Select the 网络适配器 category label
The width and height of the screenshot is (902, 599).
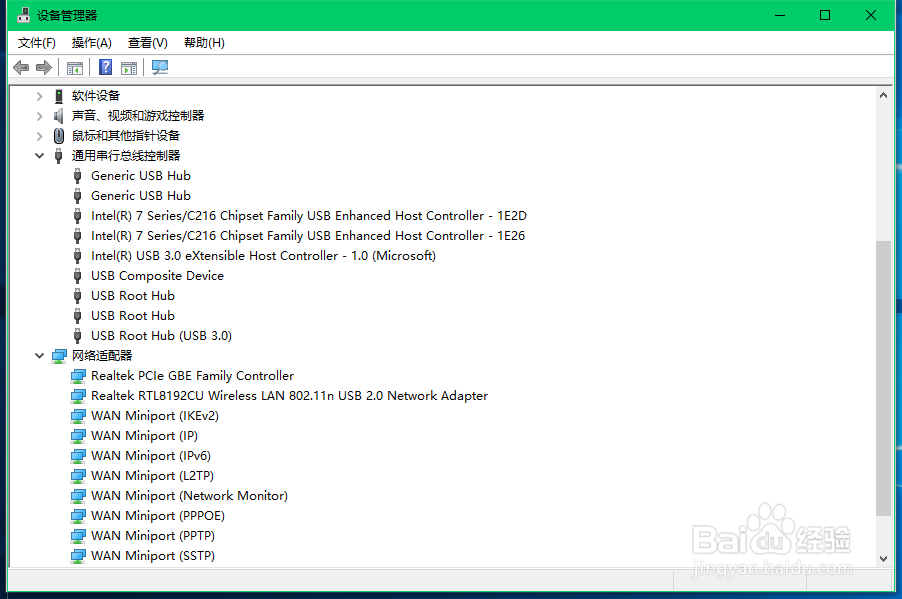[x=102, y=356]
